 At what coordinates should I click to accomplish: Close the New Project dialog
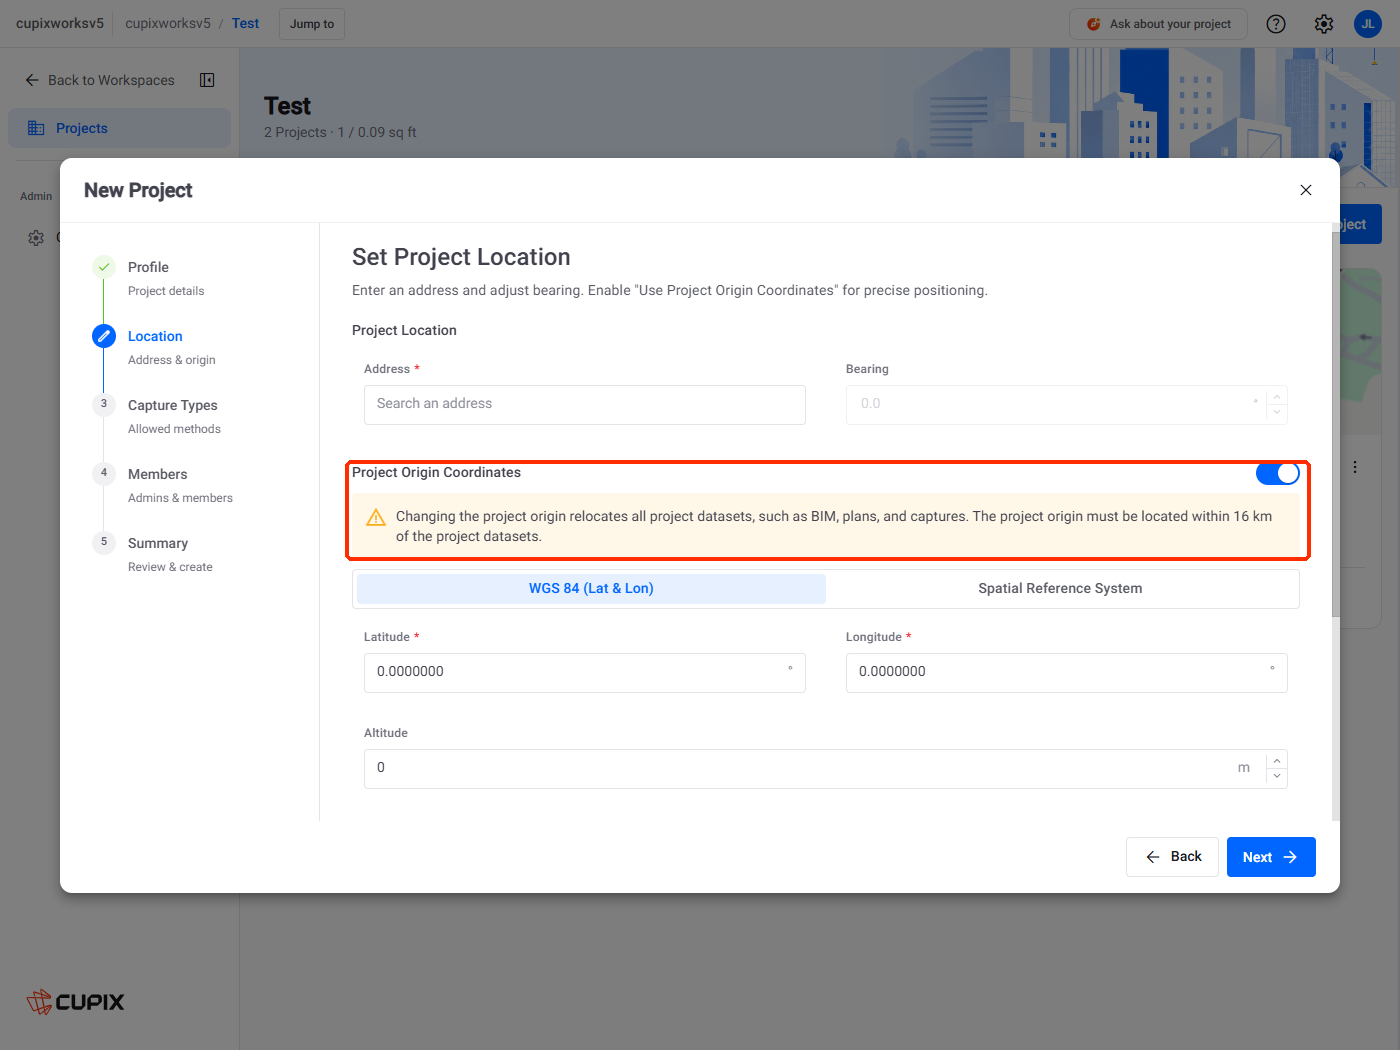[x=1305, y=190]
